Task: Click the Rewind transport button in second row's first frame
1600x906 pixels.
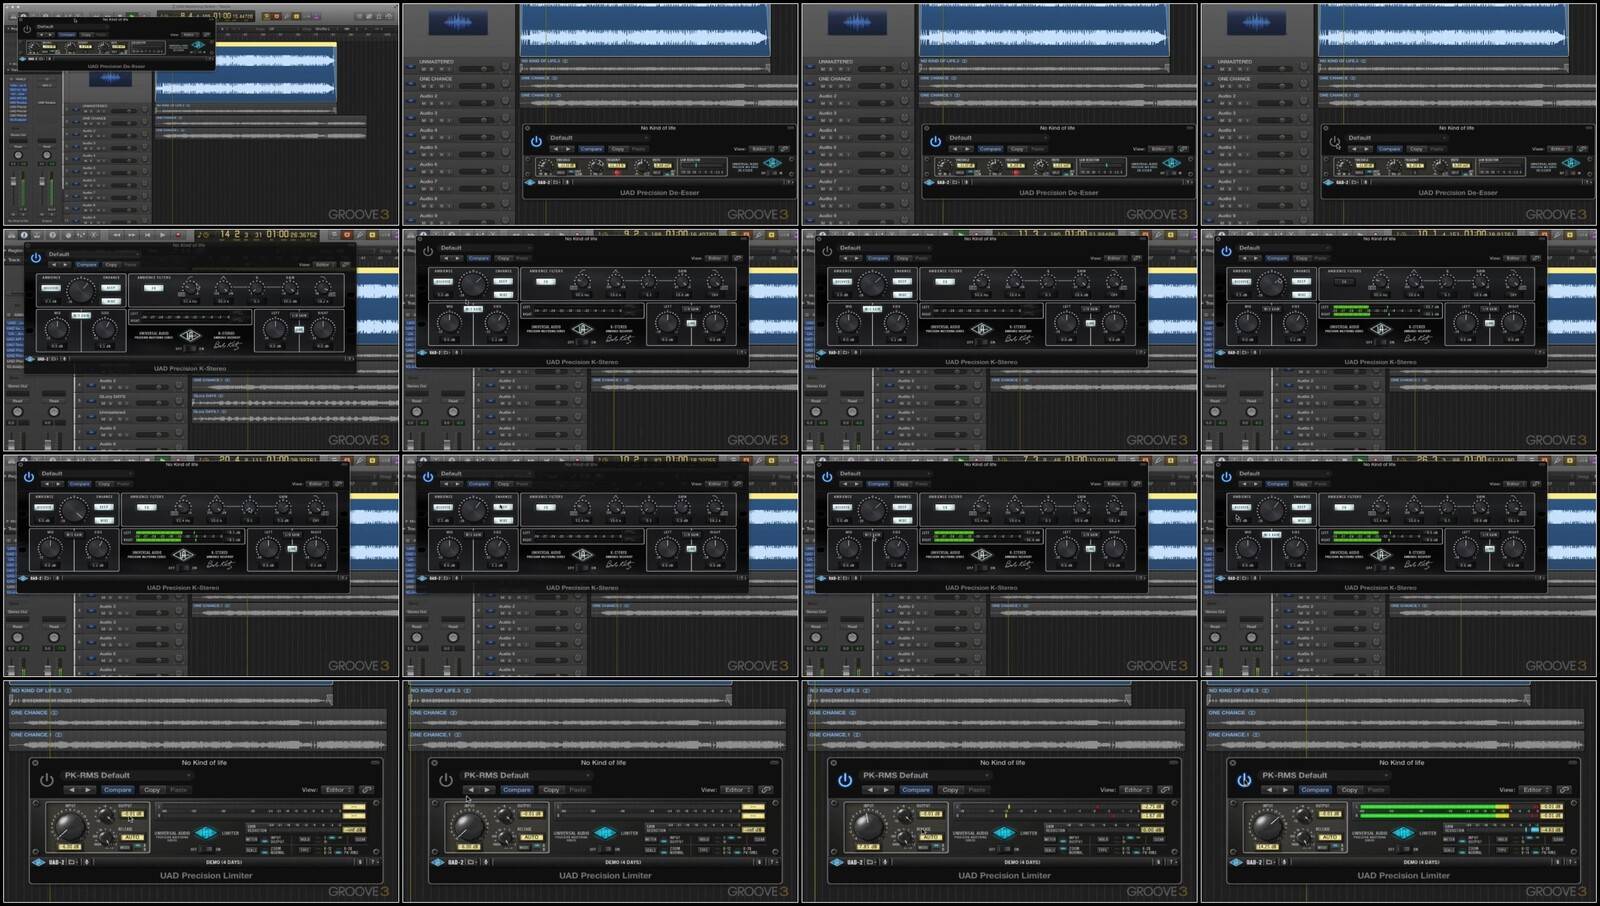Action: (116, 235)
